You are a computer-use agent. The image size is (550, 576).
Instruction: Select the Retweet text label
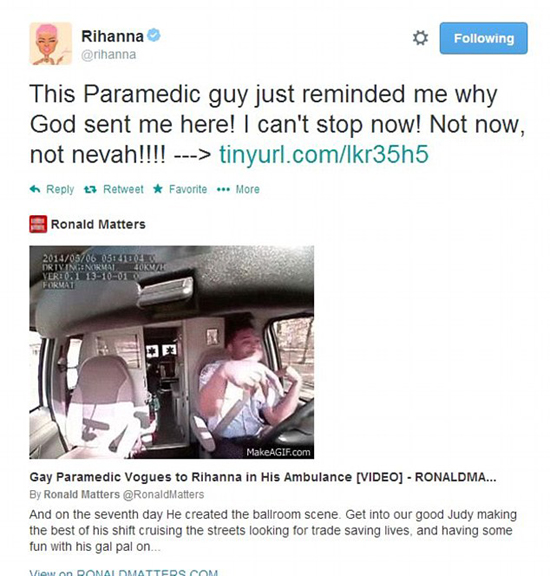(123, 189)
